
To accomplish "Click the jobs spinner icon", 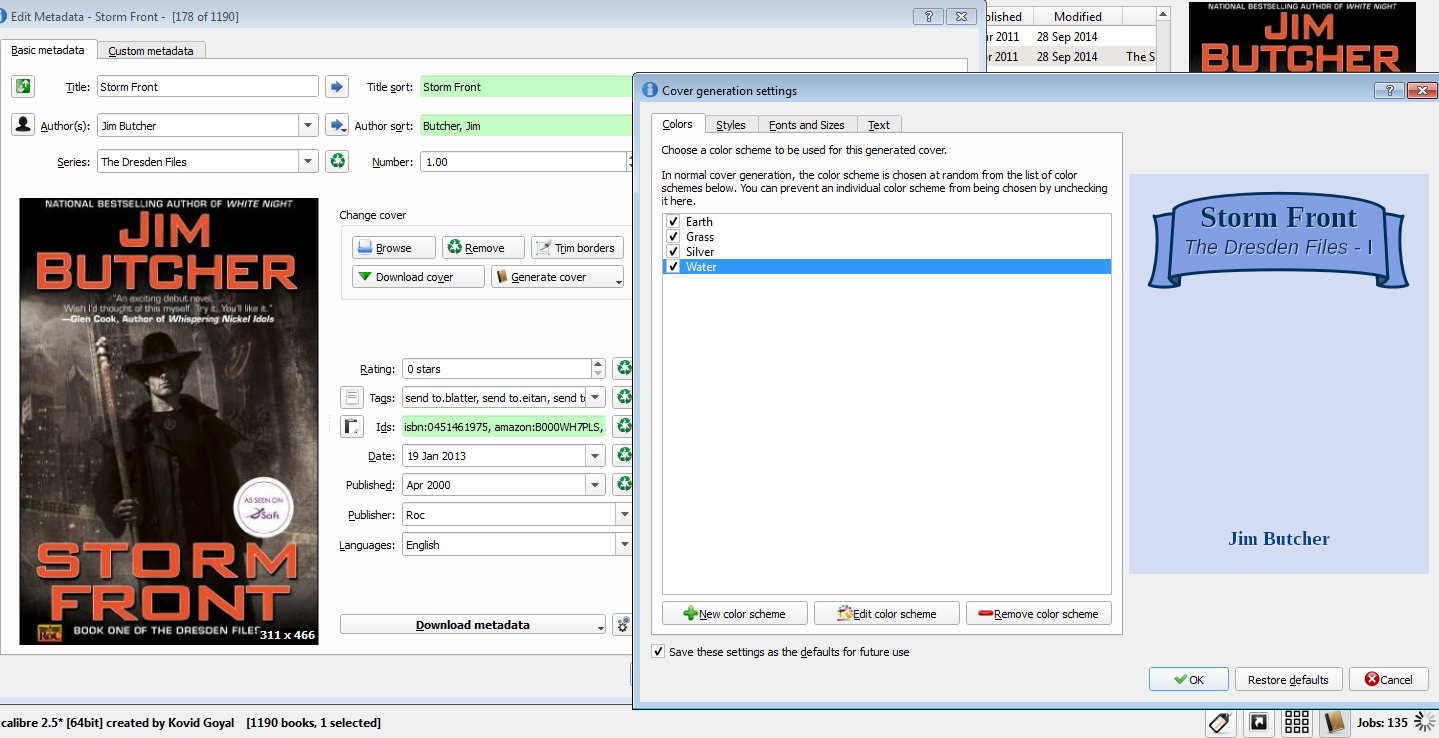I will 1425,722.
